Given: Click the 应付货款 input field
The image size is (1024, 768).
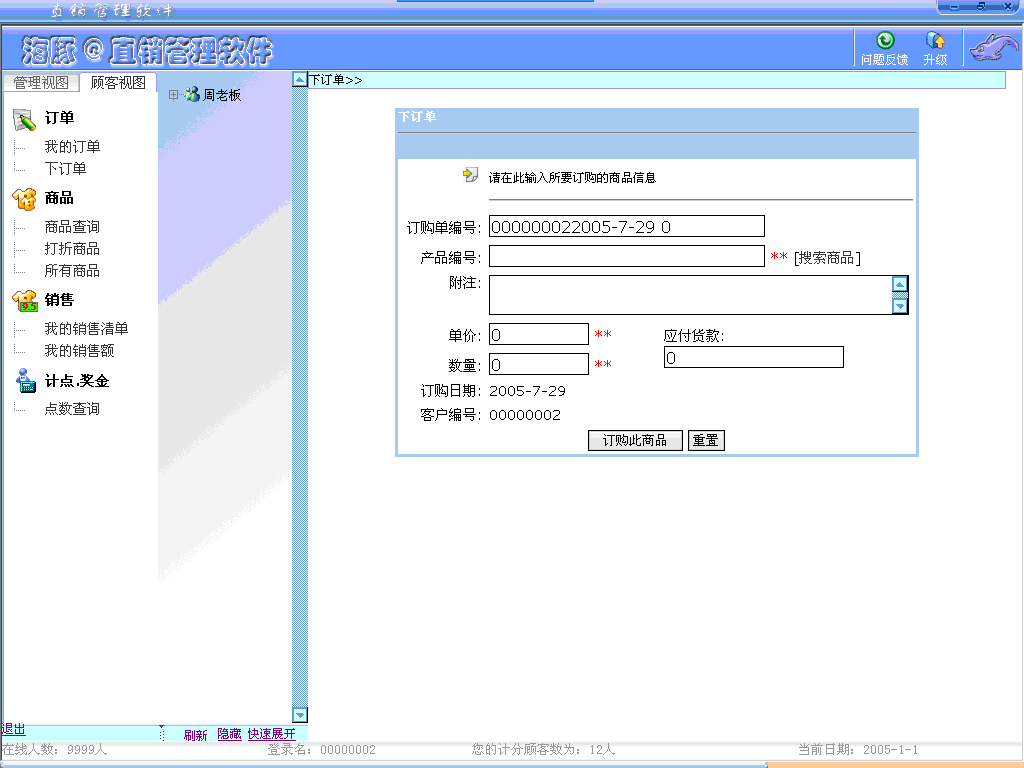Looking at the screenshot, I should pyautogui.click(x=754, y=357).
